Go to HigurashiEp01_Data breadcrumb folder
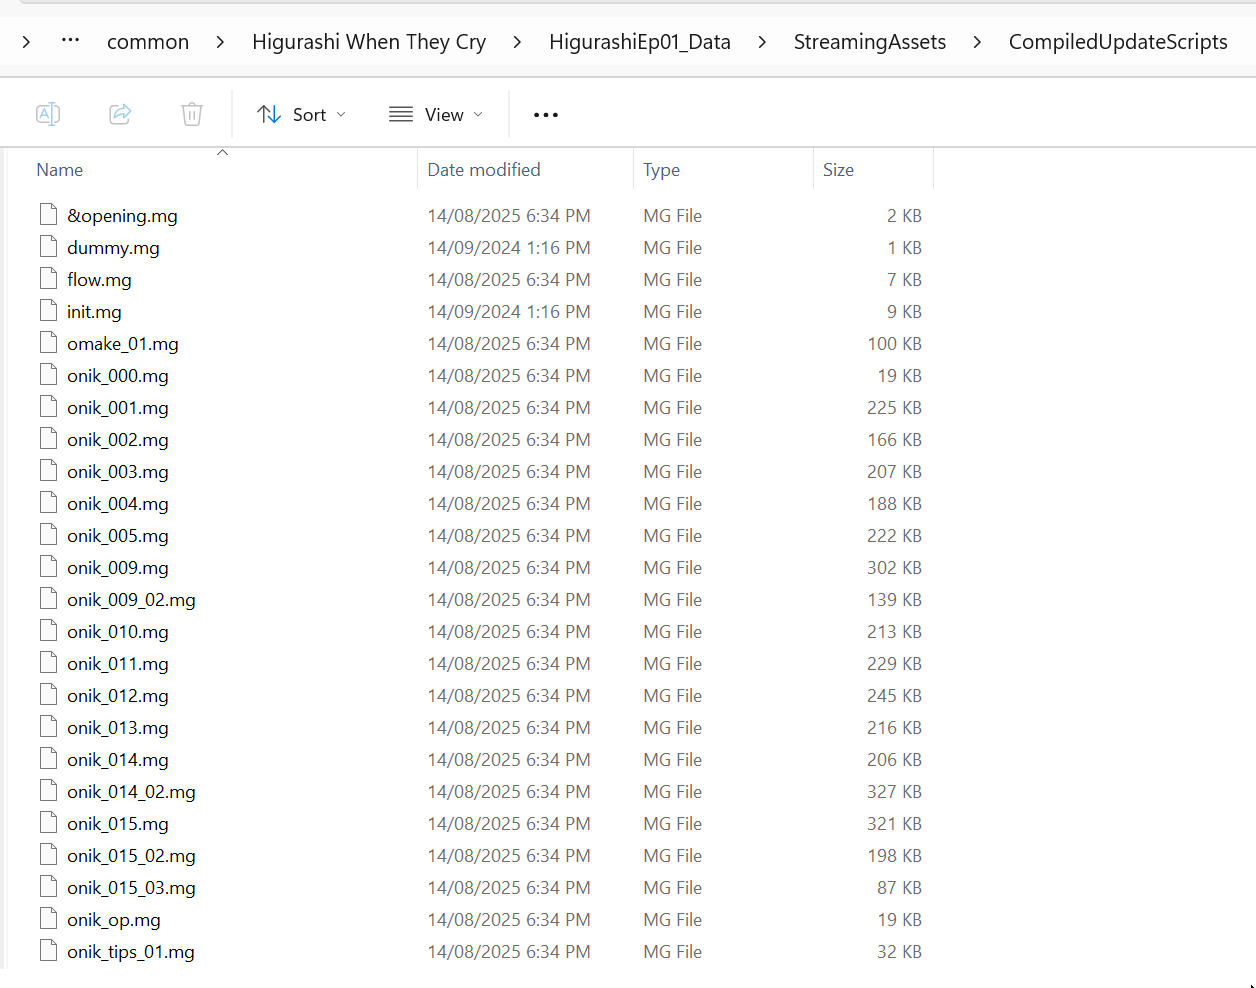 point(639,42)
